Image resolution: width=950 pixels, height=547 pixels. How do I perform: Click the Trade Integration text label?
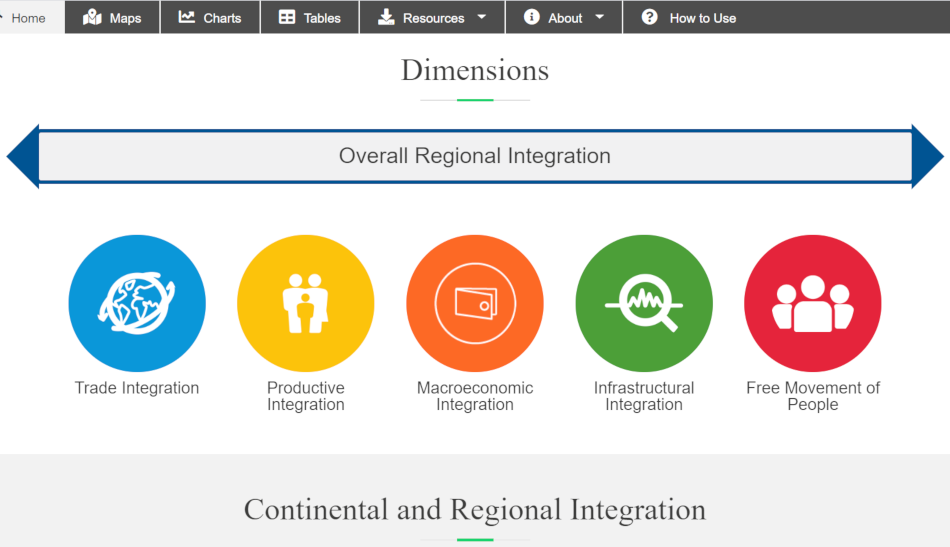[x=137, y=388]
